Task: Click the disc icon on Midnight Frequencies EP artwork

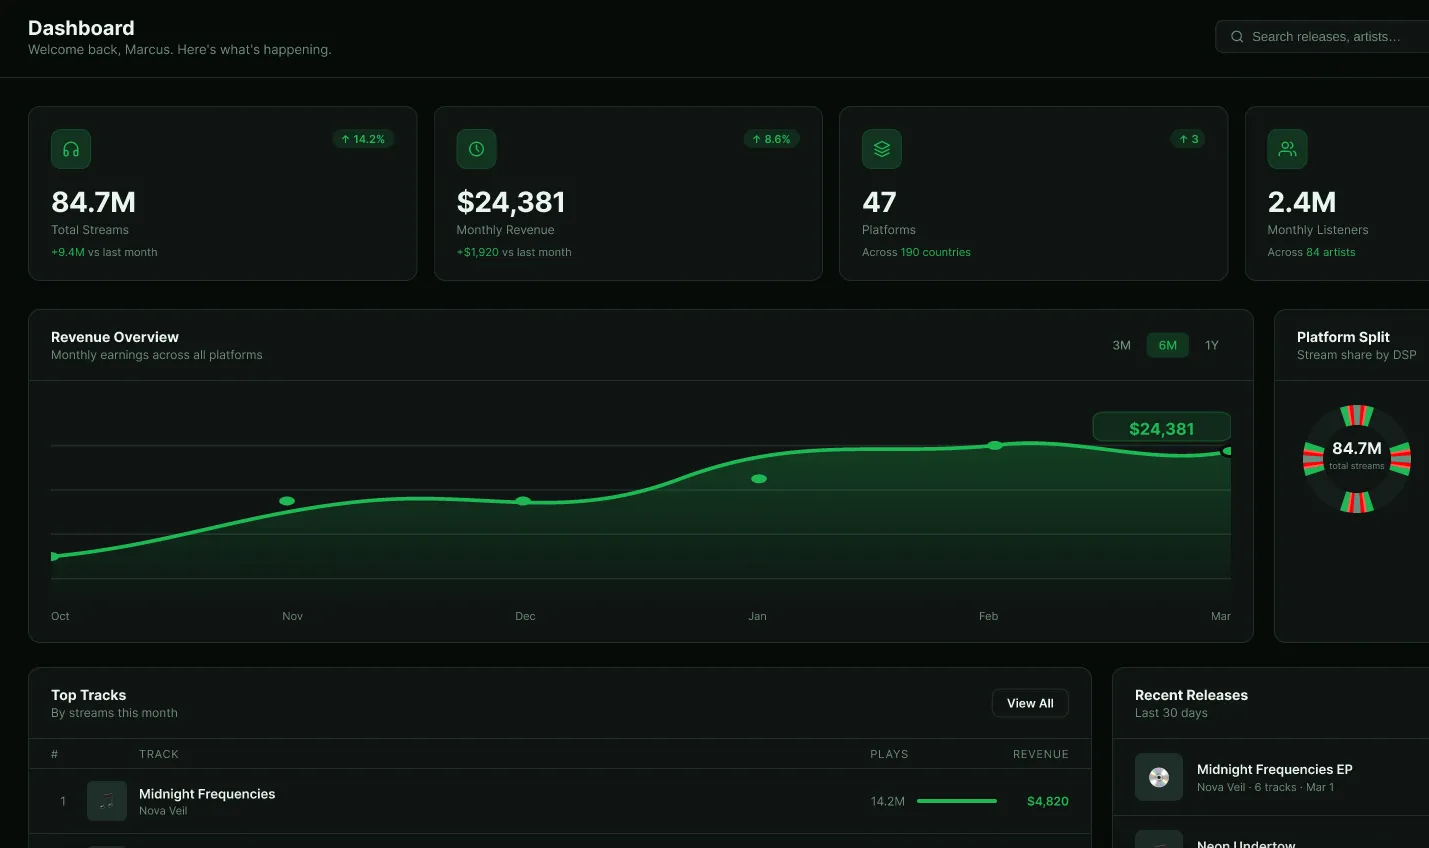Action: pos(1158,777)
